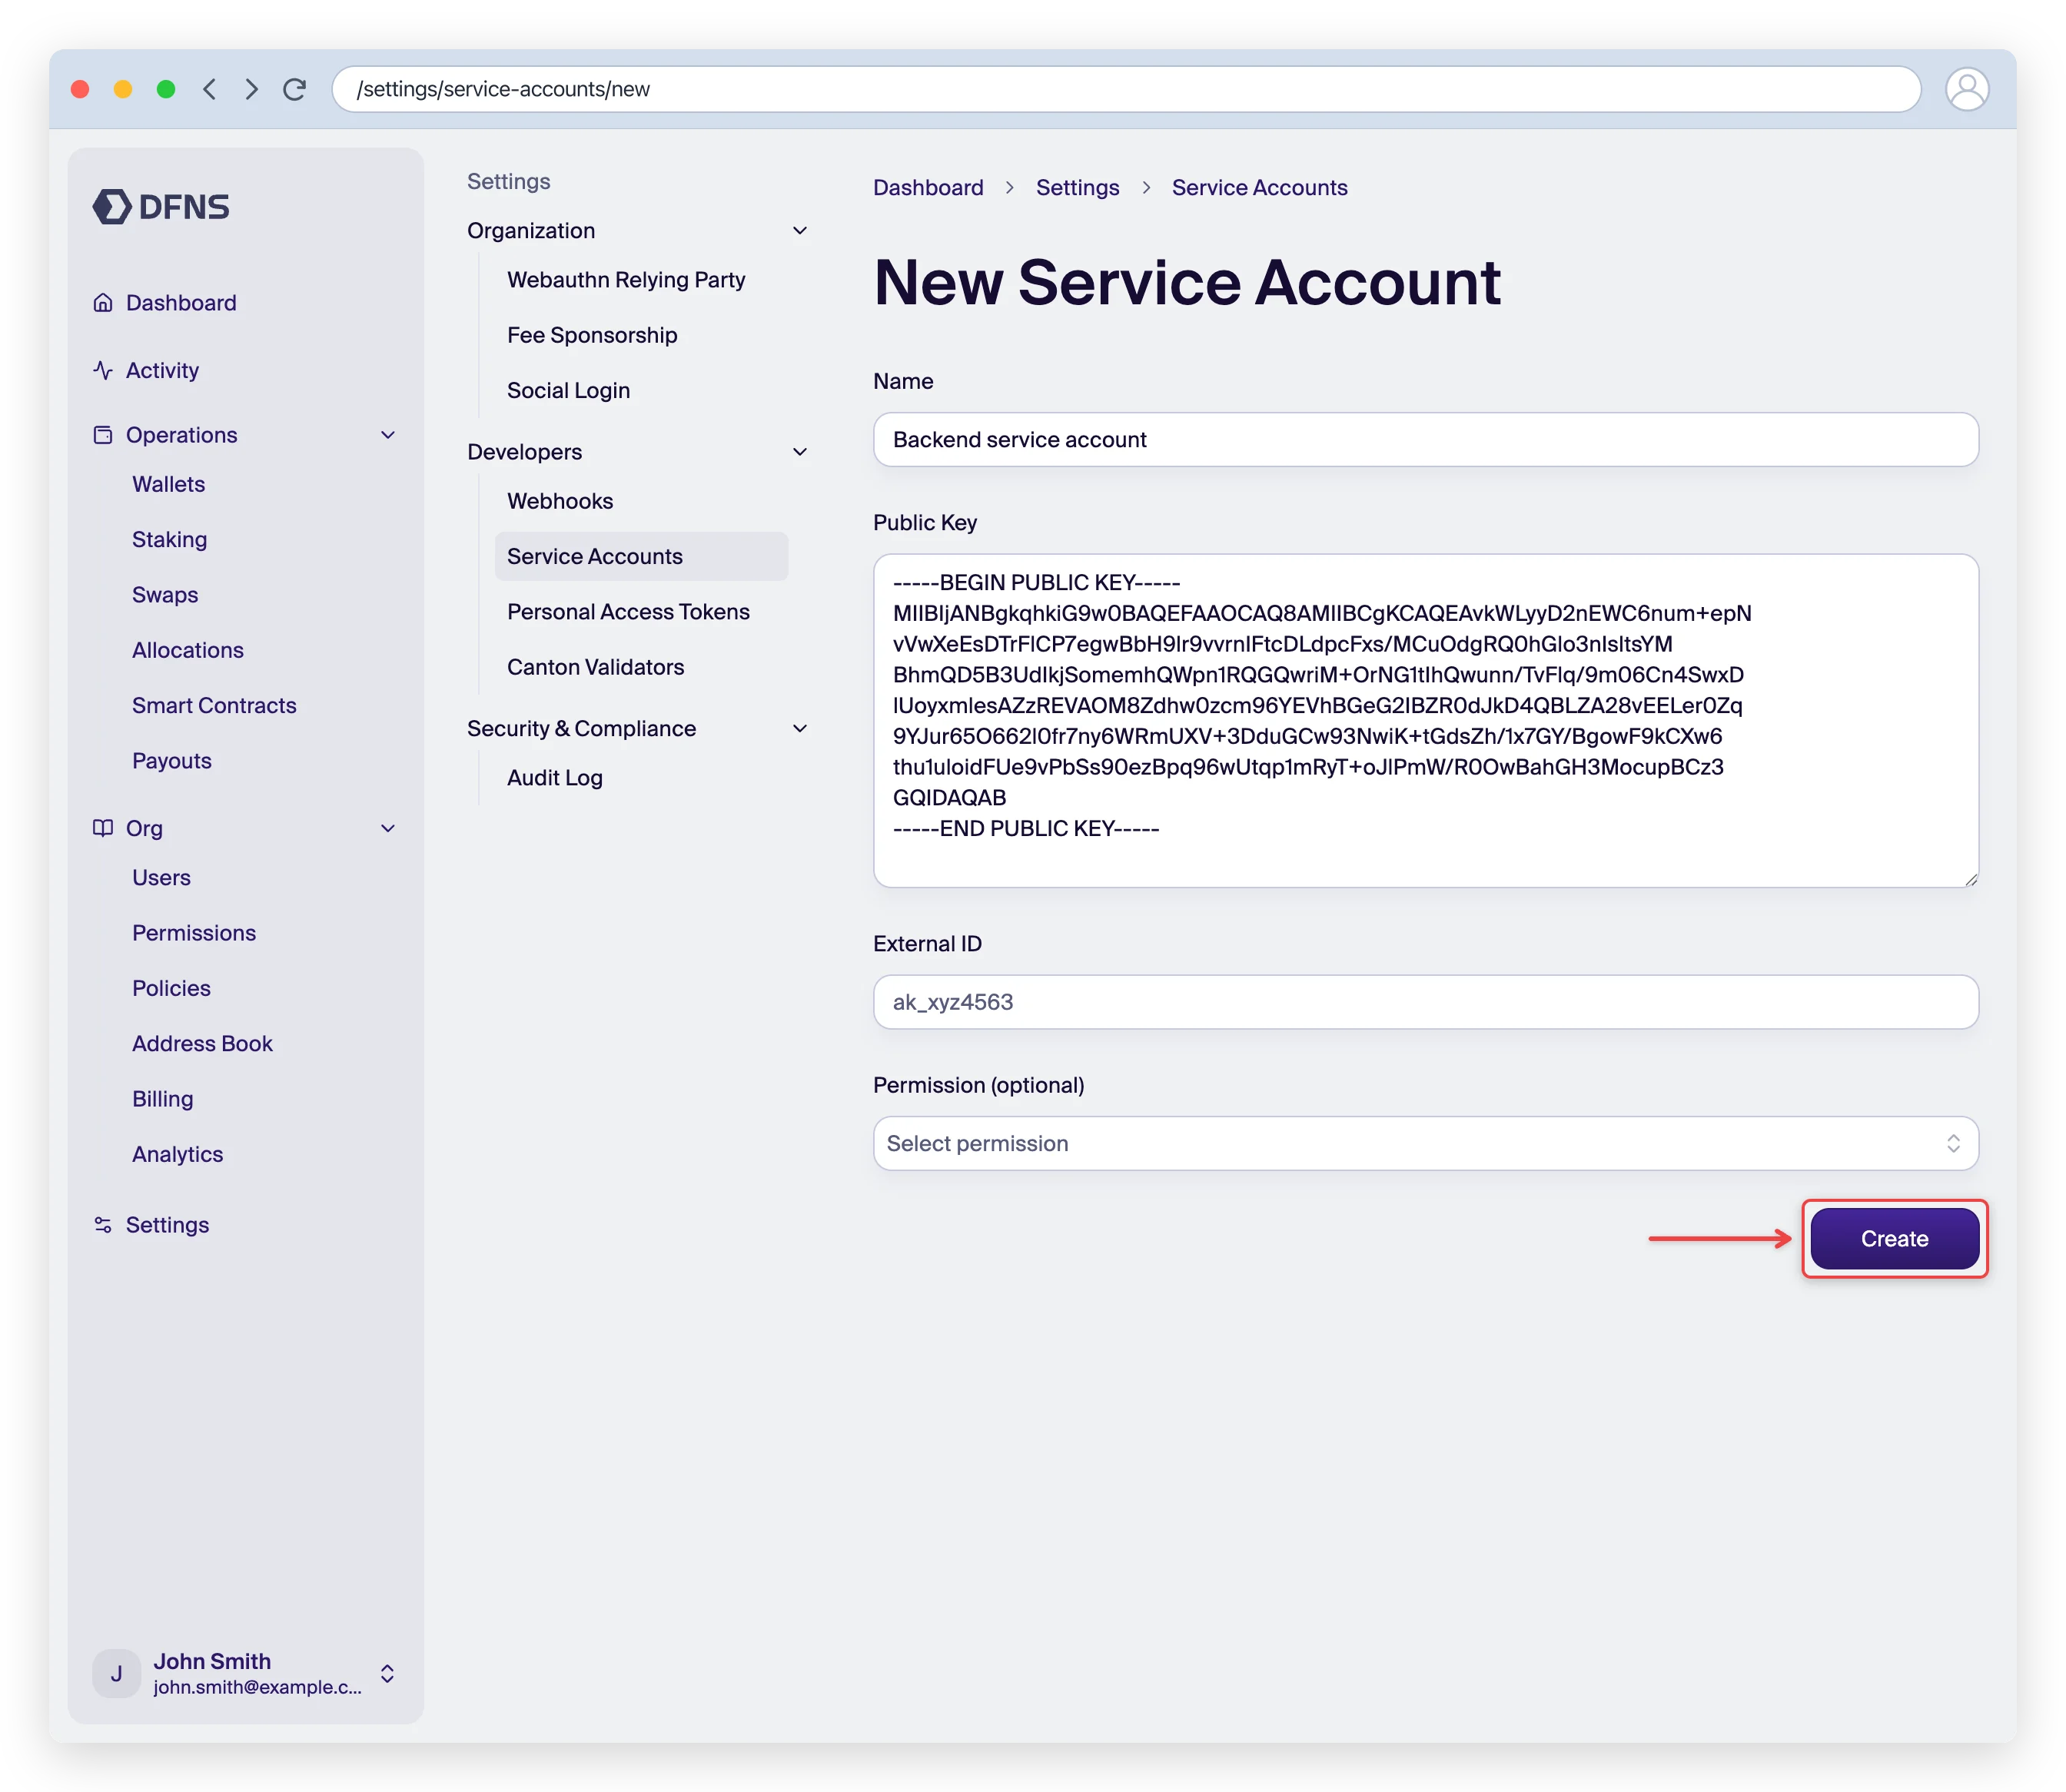Screen dimensions: 2066x1792
Task: Click the Service Accounts breadcrumb link
Action: click(1259, 188)
